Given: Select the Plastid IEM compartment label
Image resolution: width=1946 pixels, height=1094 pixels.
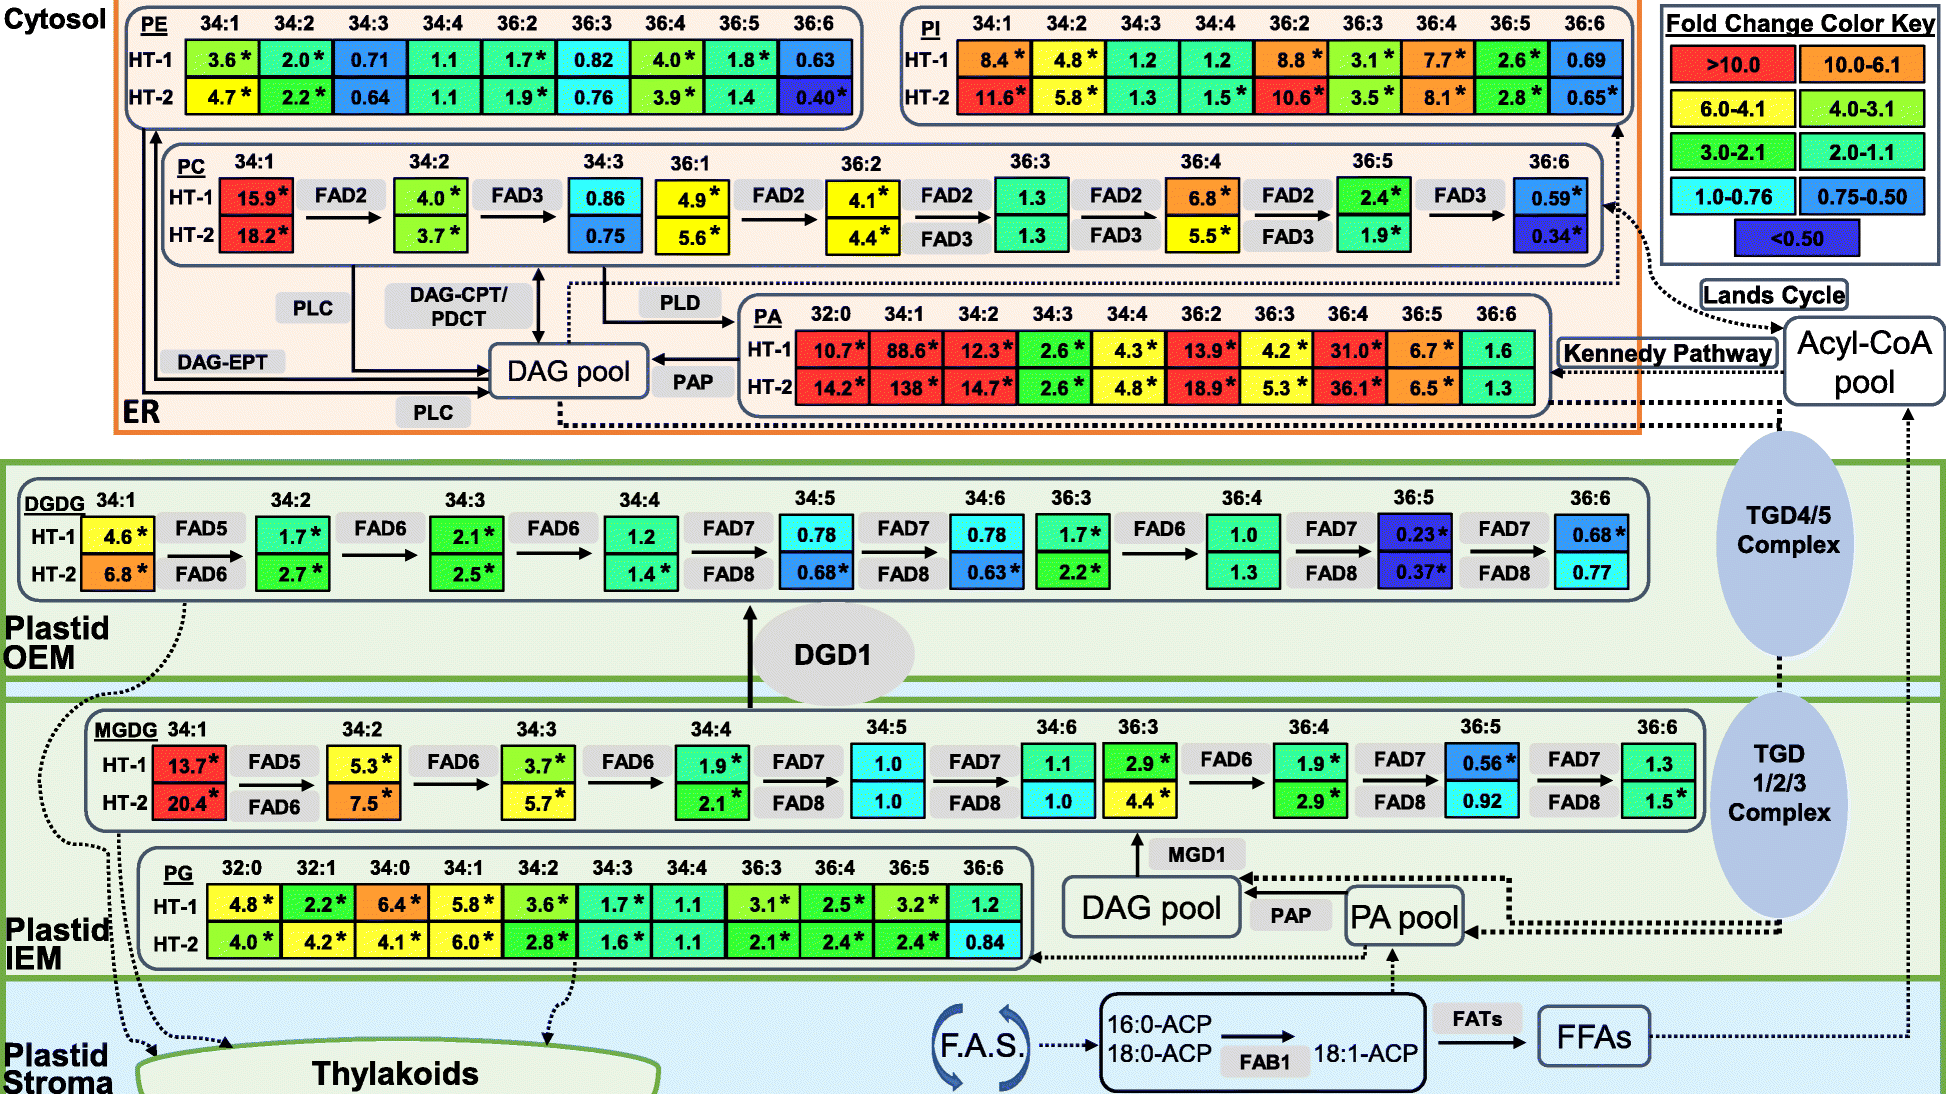Looking at the screenshot, I should point(57,943).
